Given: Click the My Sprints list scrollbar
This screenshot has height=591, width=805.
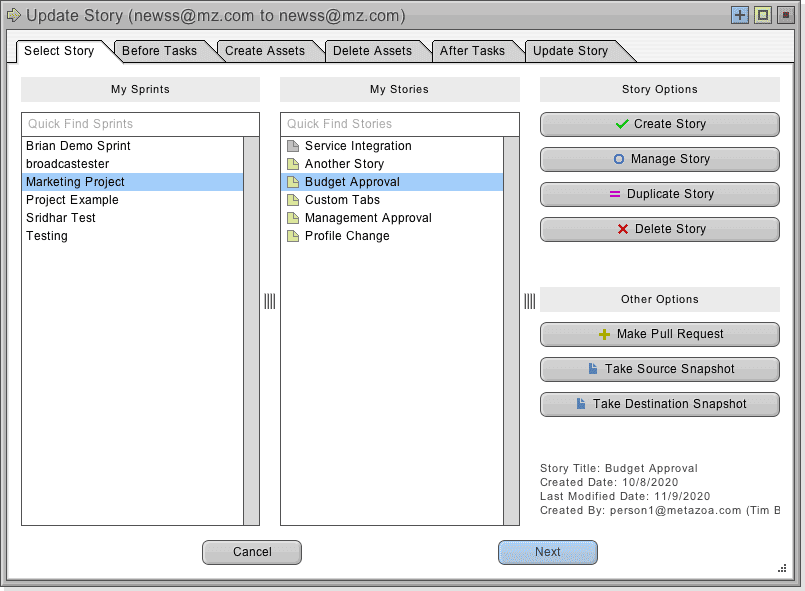Looking at the screenshot, I should point(251,331).
